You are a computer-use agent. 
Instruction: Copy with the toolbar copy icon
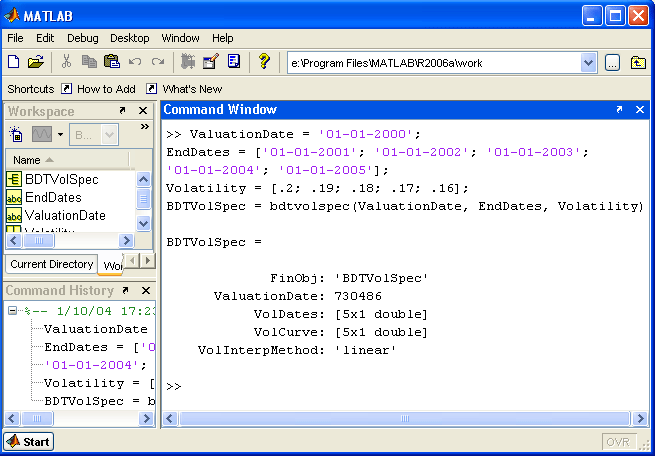89,62
